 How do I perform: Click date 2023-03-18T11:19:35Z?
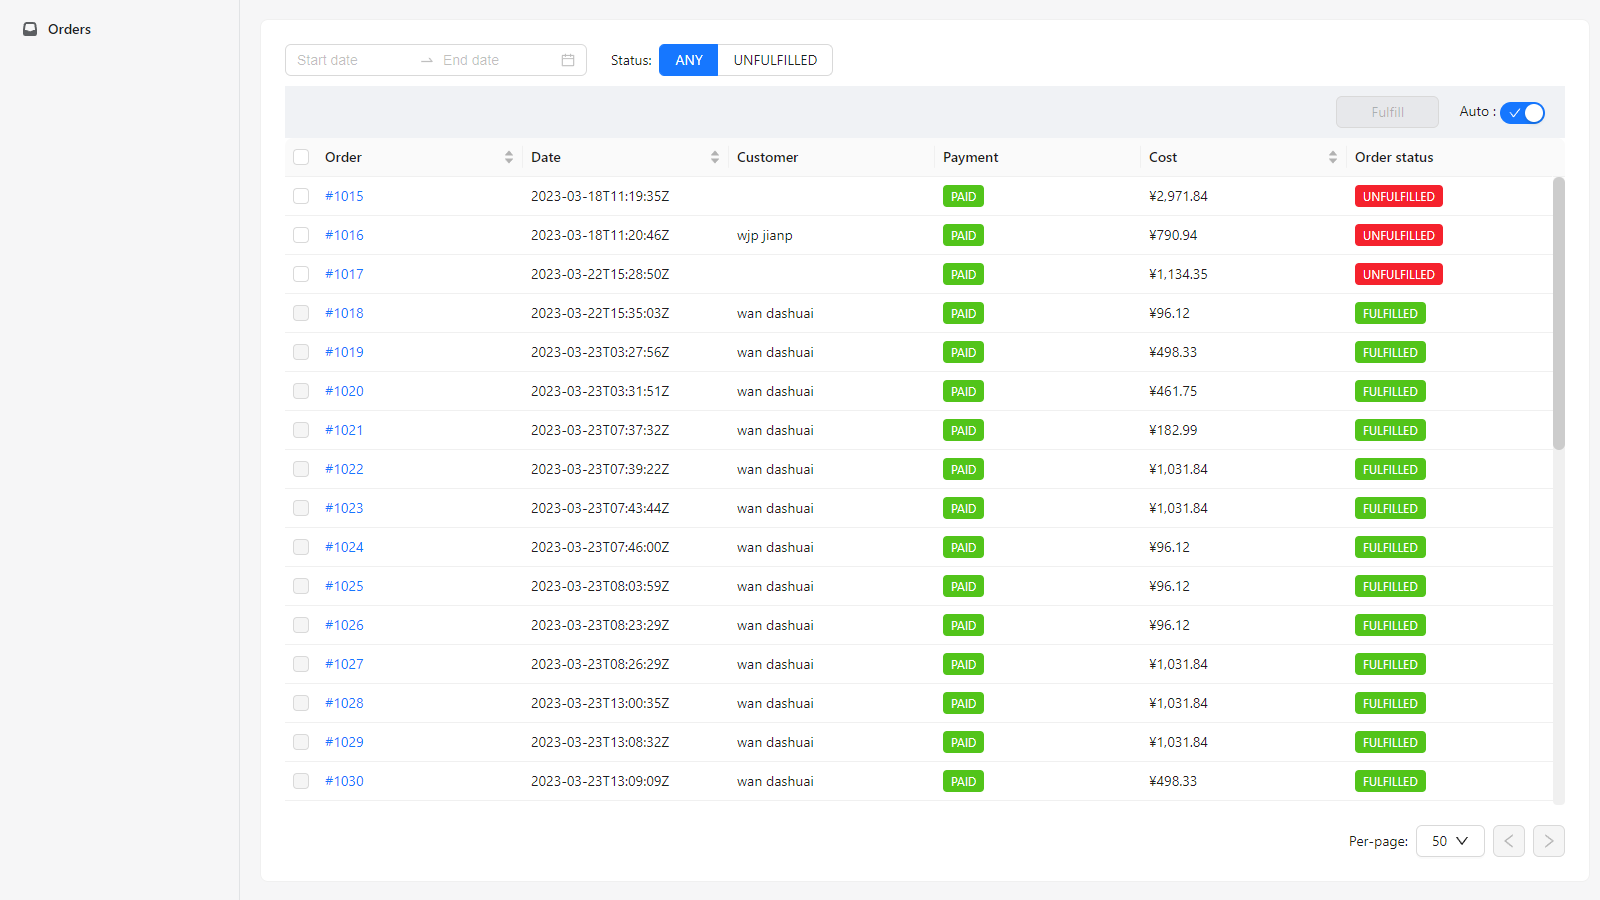pos(600,196)
